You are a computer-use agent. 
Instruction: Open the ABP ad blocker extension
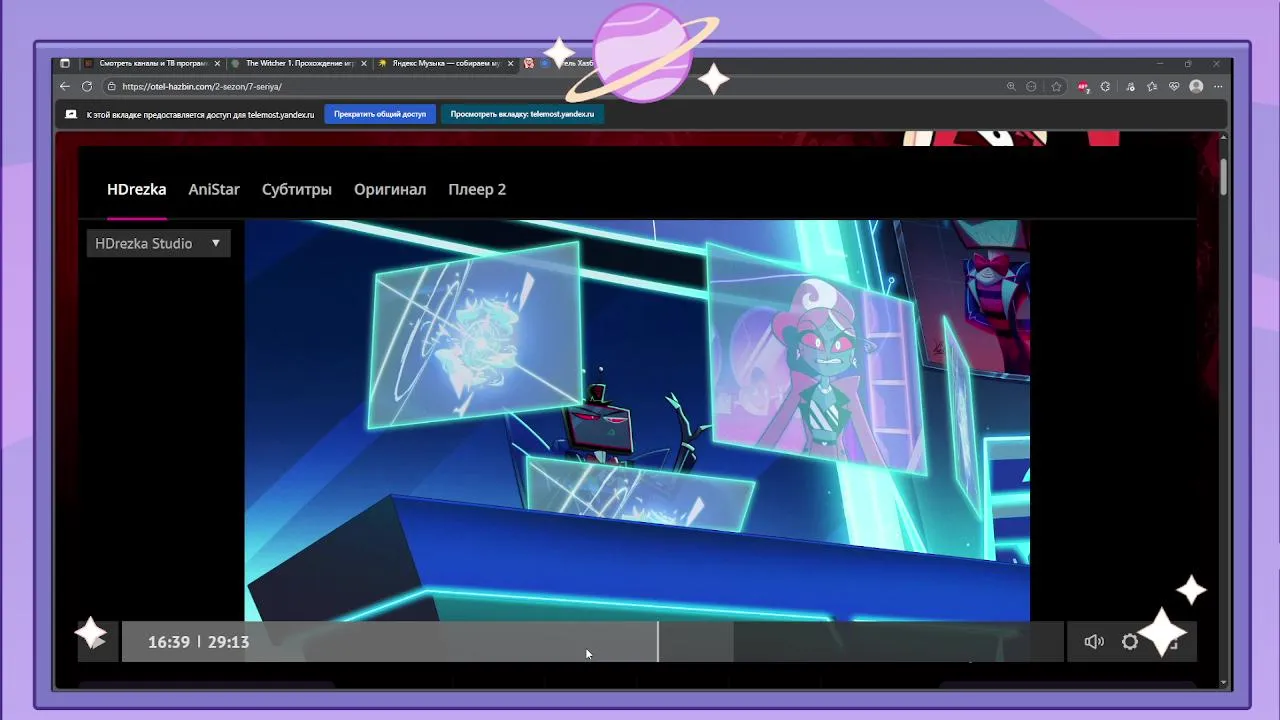[1084, 87]
